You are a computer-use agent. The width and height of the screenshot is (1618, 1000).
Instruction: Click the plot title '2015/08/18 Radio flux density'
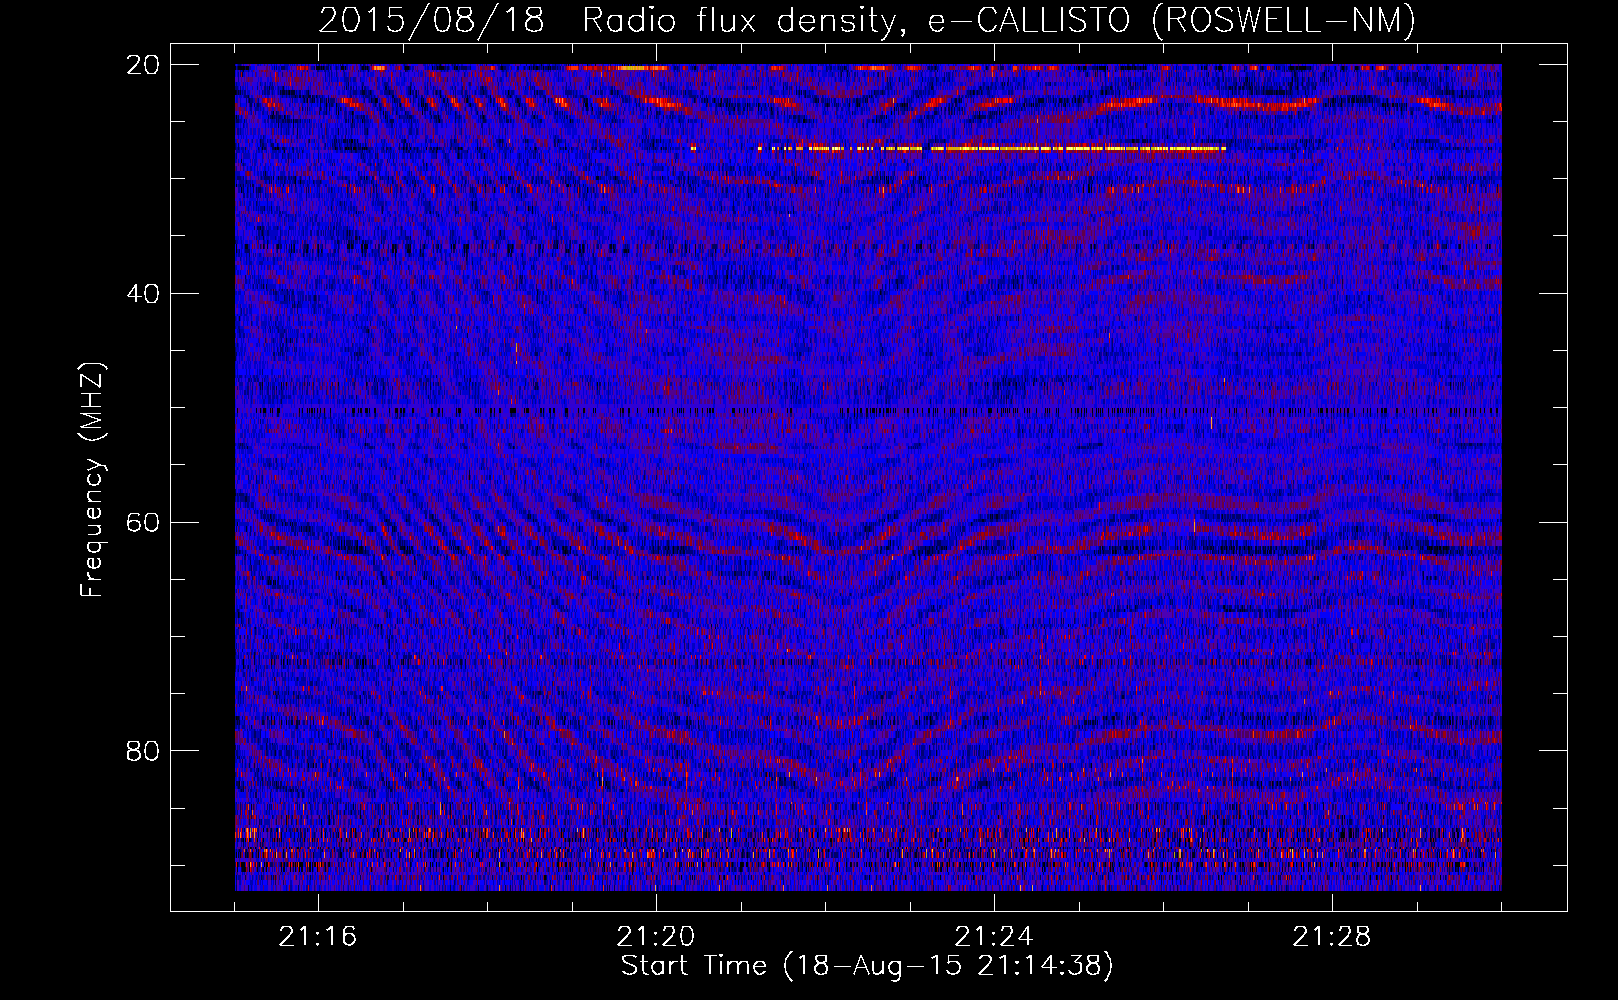(x=867, y=20)
